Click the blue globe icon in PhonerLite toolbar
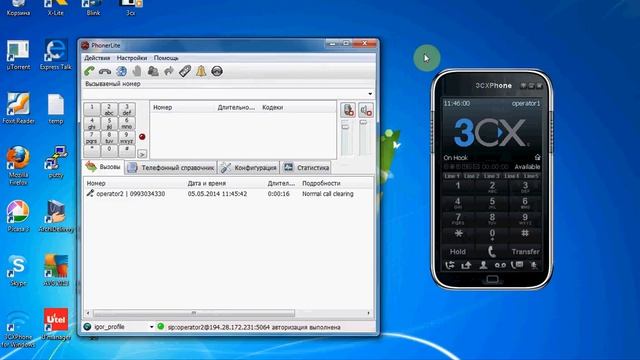The height and width of the screenshot is (360, 640). coord(121,71)
